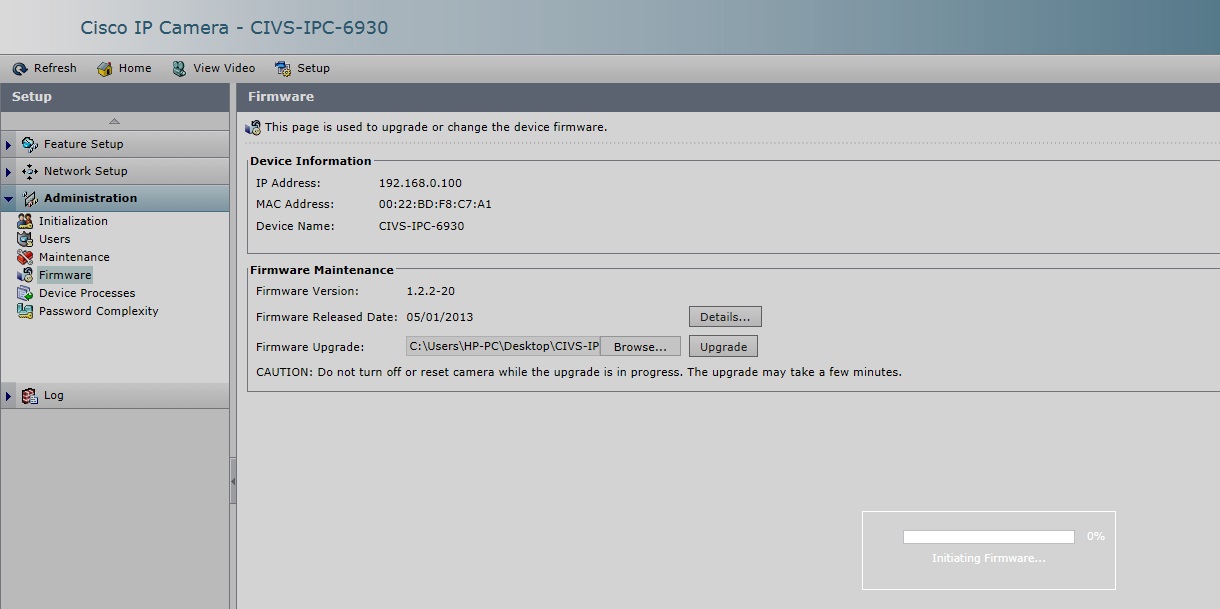
Task: Click the 'Firmware Upgrade:' label
Action: click(310, 347)
